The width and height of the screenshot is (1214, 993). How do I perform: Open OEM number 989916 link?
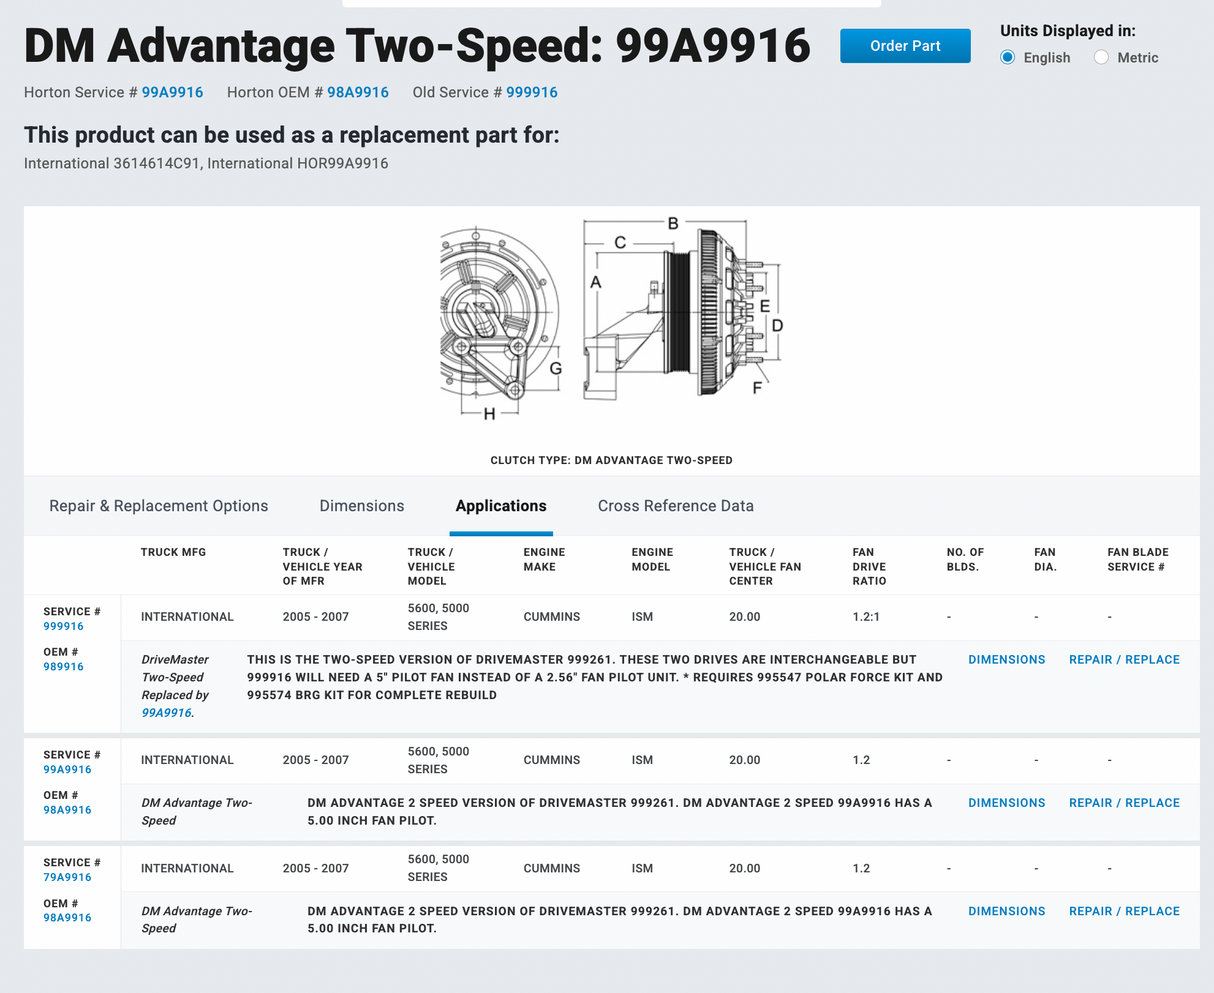[x=63, y=667]
